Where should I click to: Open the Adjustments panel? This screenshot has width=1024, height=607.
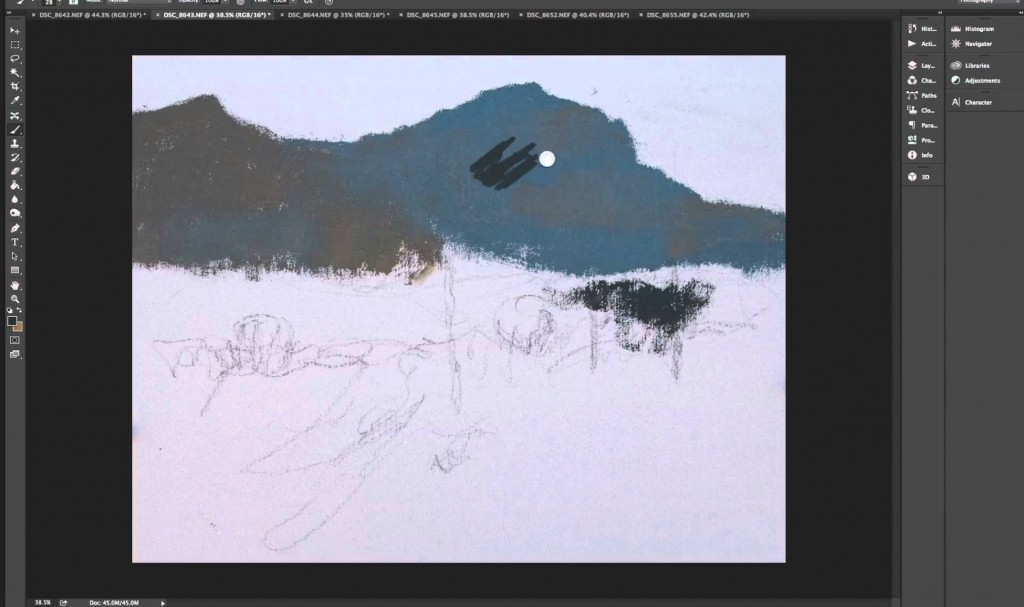click(981, 80)
